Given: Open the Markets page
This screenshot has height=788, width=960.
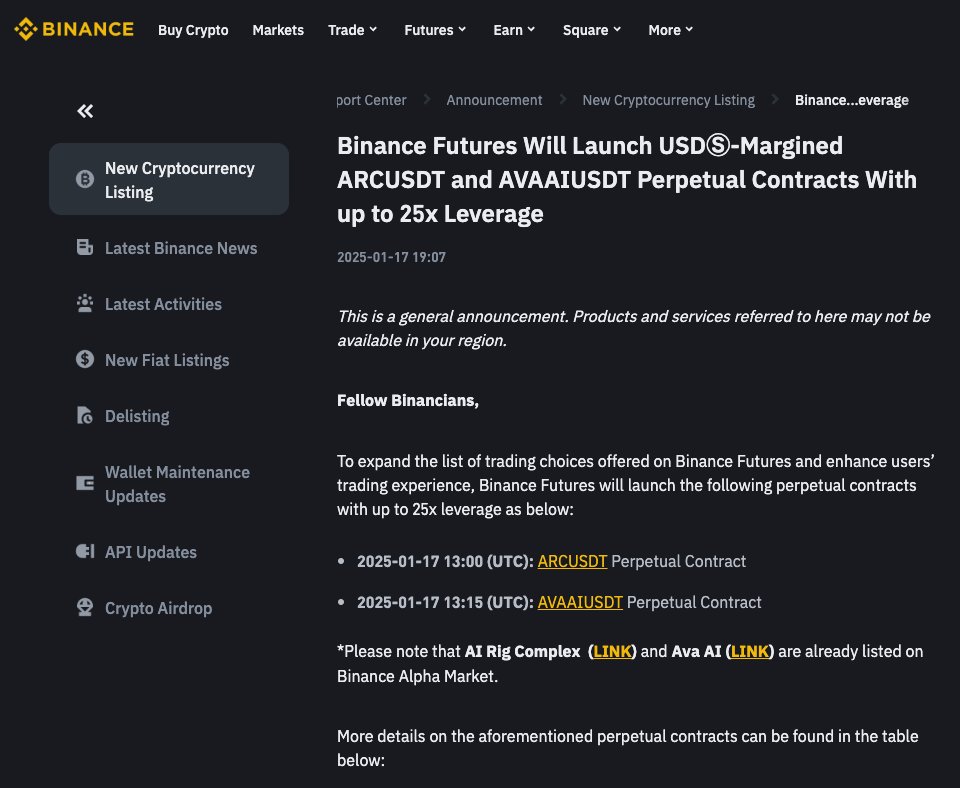Looking at the screenshot, I should (278, 30).
